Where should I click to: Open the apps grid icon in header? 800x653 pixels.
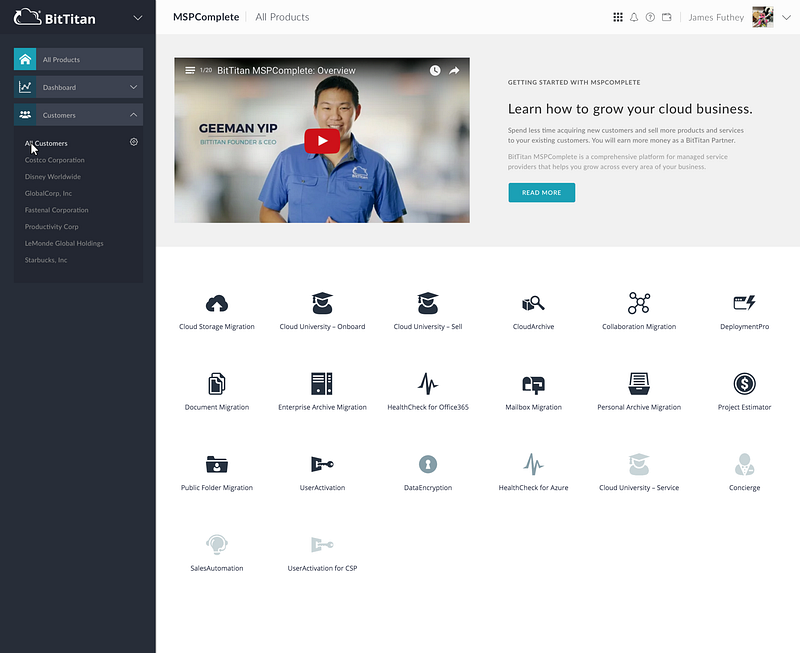point(618,17)
